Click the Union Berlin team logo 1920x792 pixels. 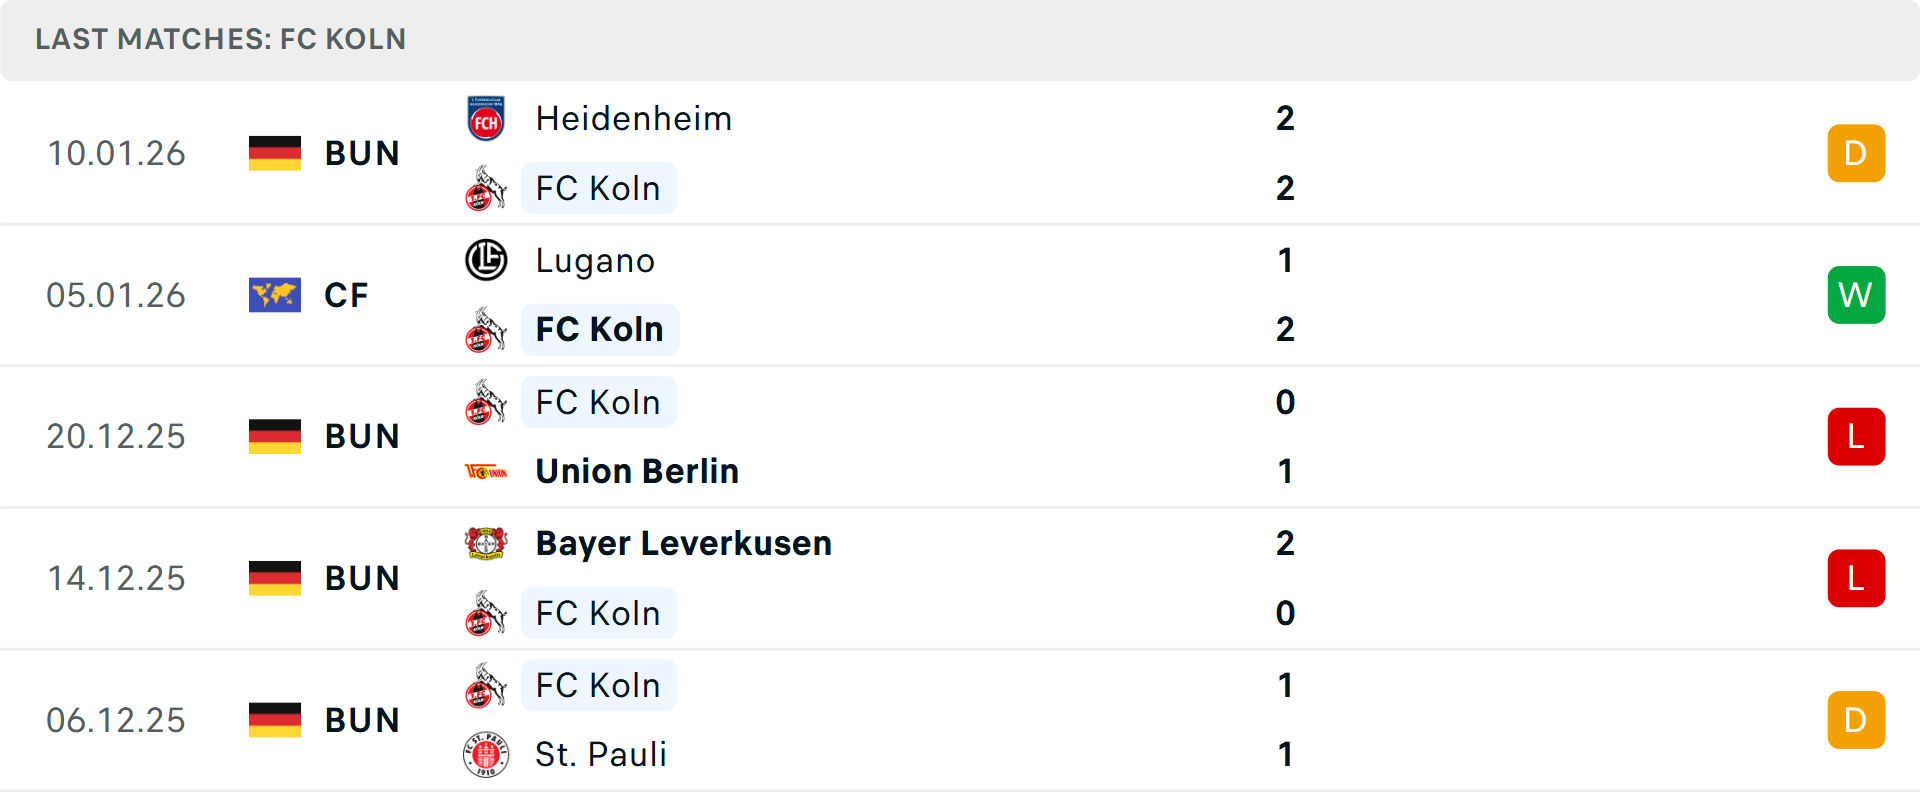[486, 471]
